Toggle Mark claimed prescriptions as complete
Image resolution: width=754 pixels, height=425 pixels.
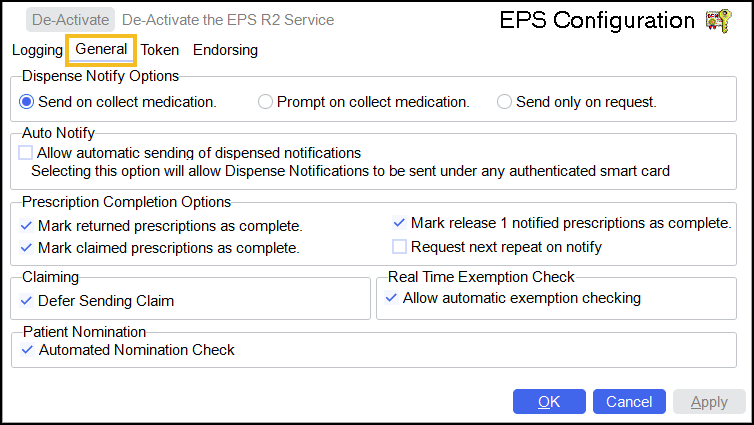[x=27, y=248]
